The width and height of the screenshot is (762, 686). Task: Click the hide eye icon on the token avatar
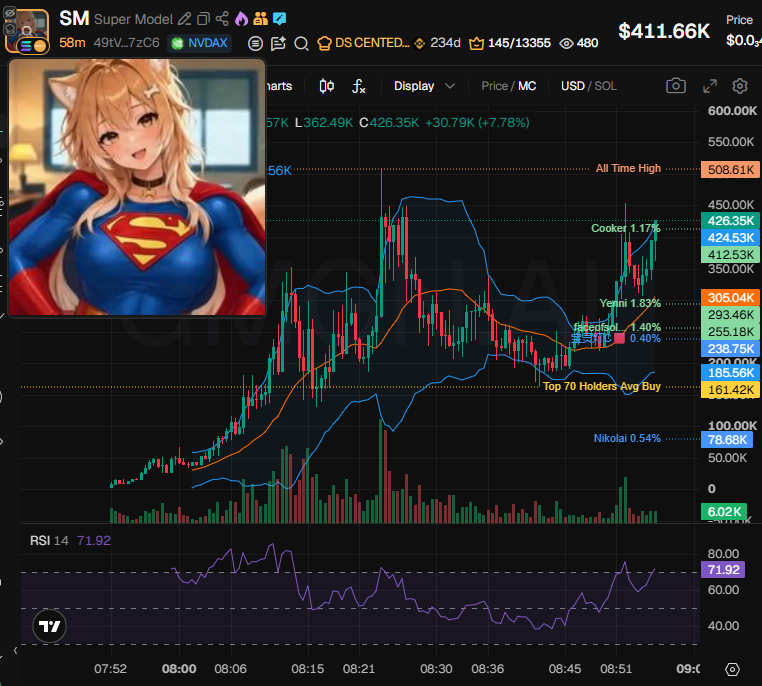click(x=10, y=14)
